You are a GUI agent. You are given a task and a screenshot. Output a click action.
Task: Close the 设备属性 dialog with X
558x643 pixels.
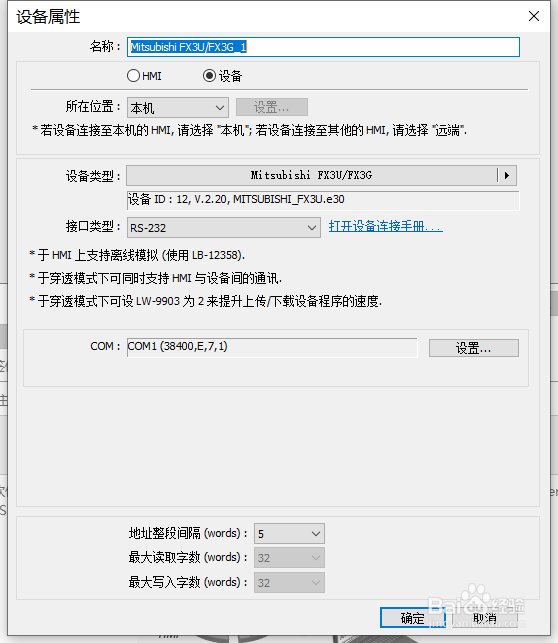coord(533,16)
